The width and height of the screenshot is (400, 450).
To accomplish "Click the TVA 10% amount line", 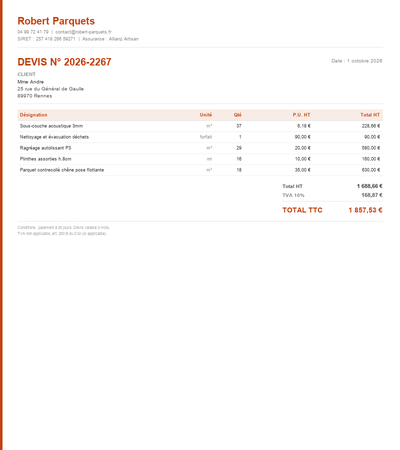I will click(x=332, y=195).
